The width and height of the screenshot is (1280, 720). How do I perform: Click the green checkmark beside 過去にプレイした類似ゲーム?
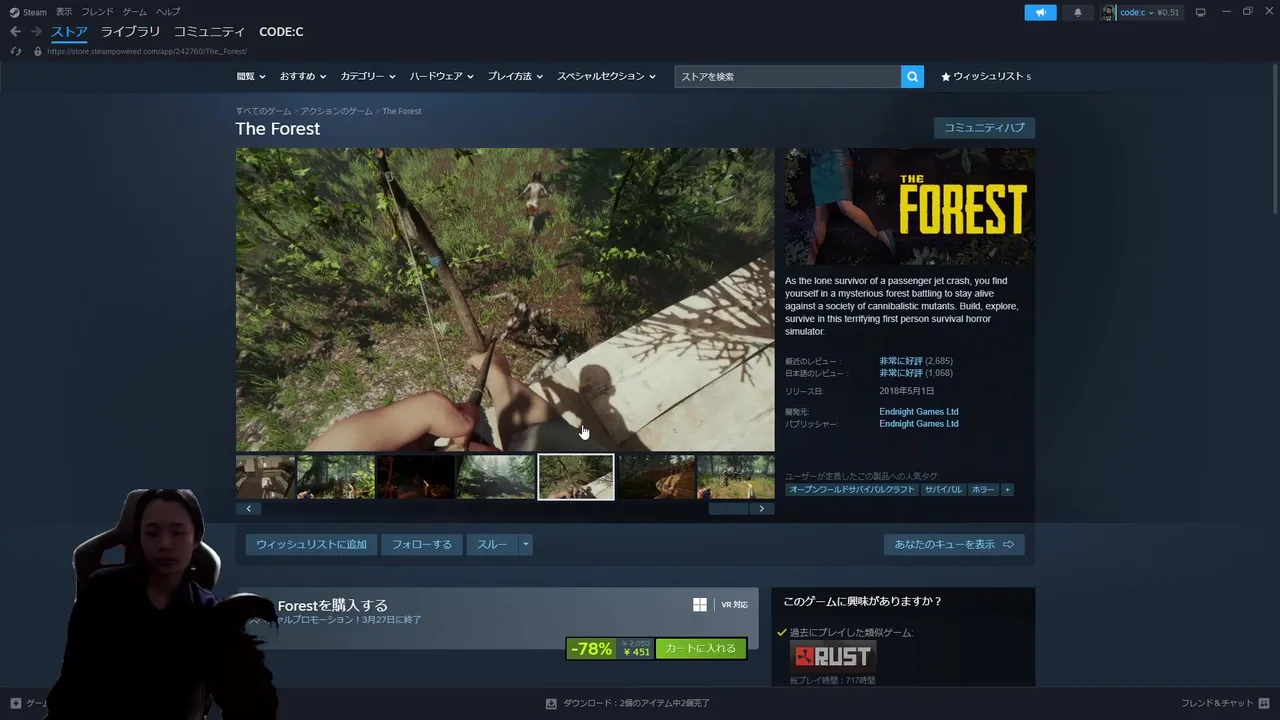(782, 632)
